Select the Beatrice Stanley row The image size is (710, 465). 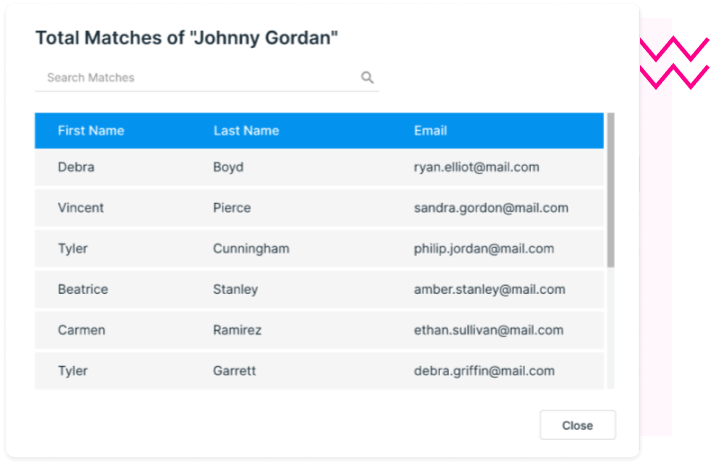click(x=320, y=290)
